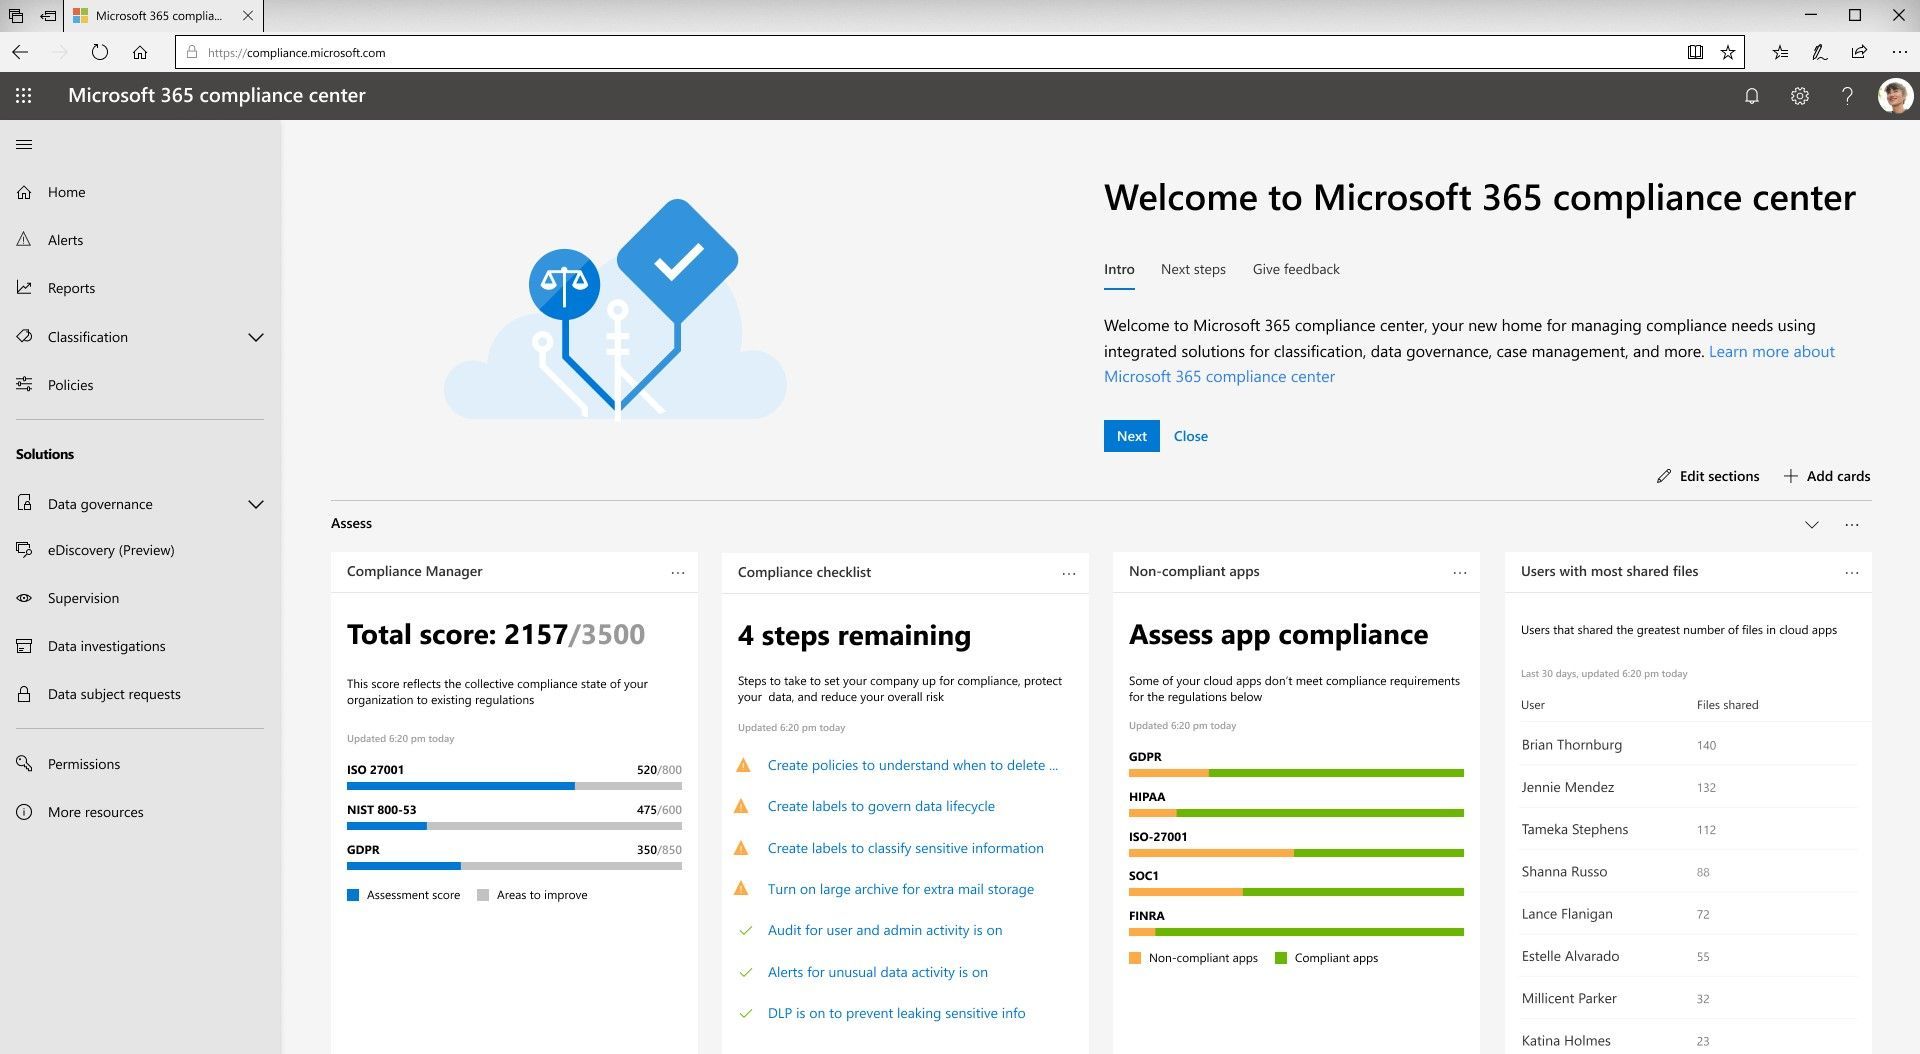1920x1054 pixels.
Task: Collapse the Assess section
Action: [x=1811, y=524]
